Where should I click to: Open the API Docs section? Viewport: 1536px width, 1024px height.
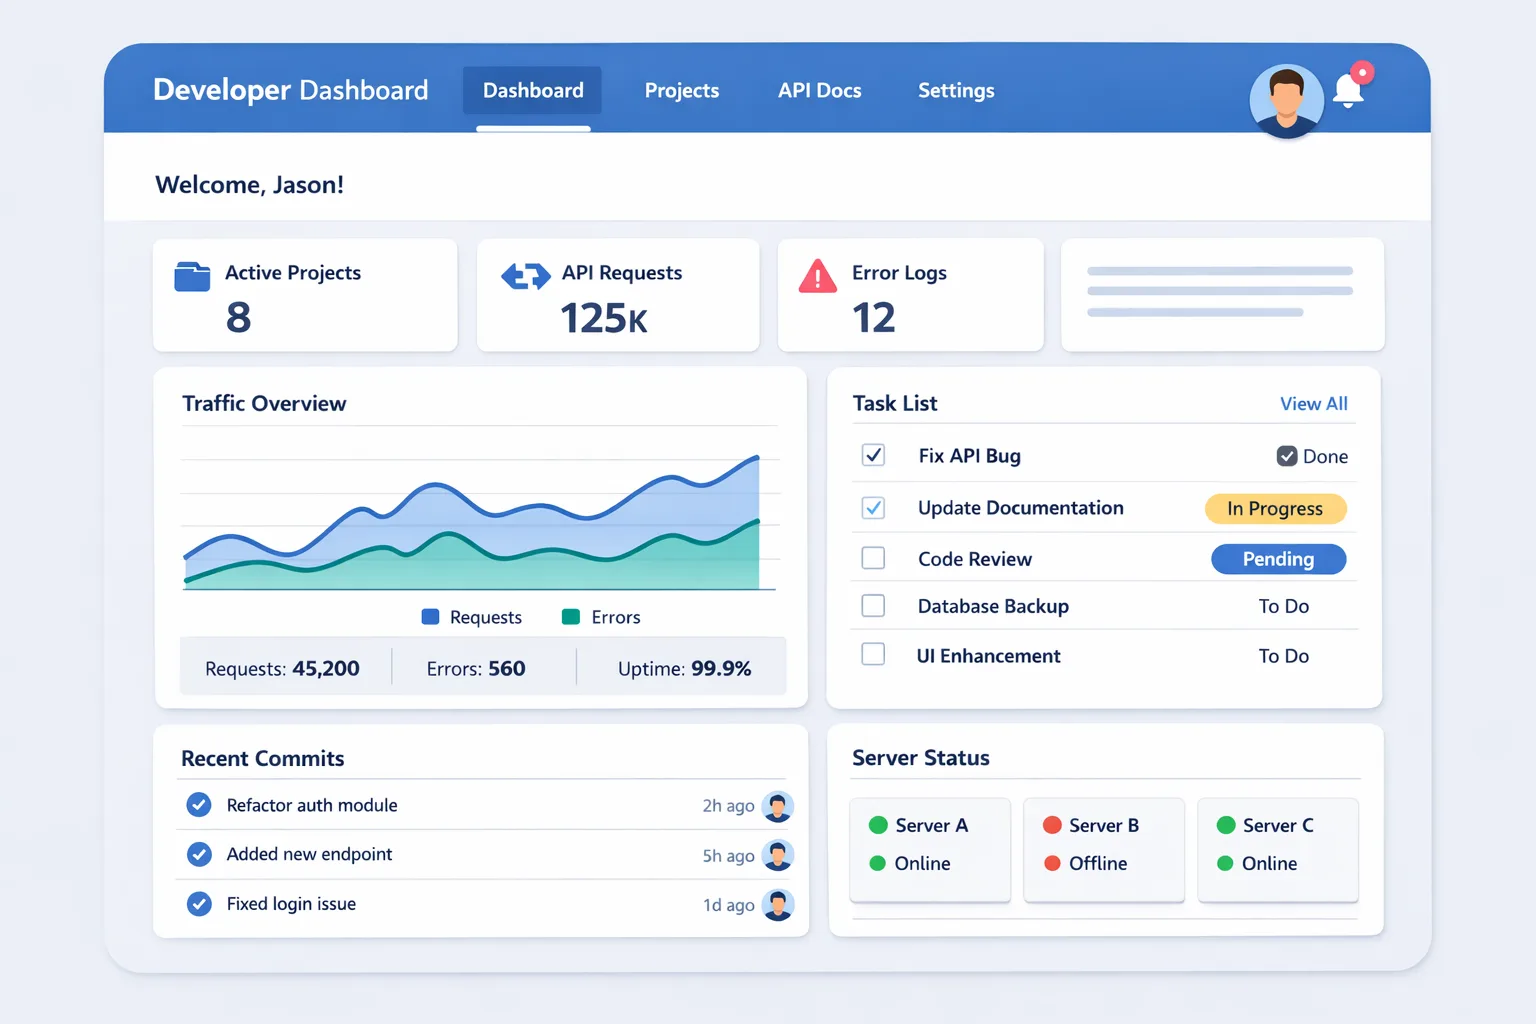(x=819, y=91)
